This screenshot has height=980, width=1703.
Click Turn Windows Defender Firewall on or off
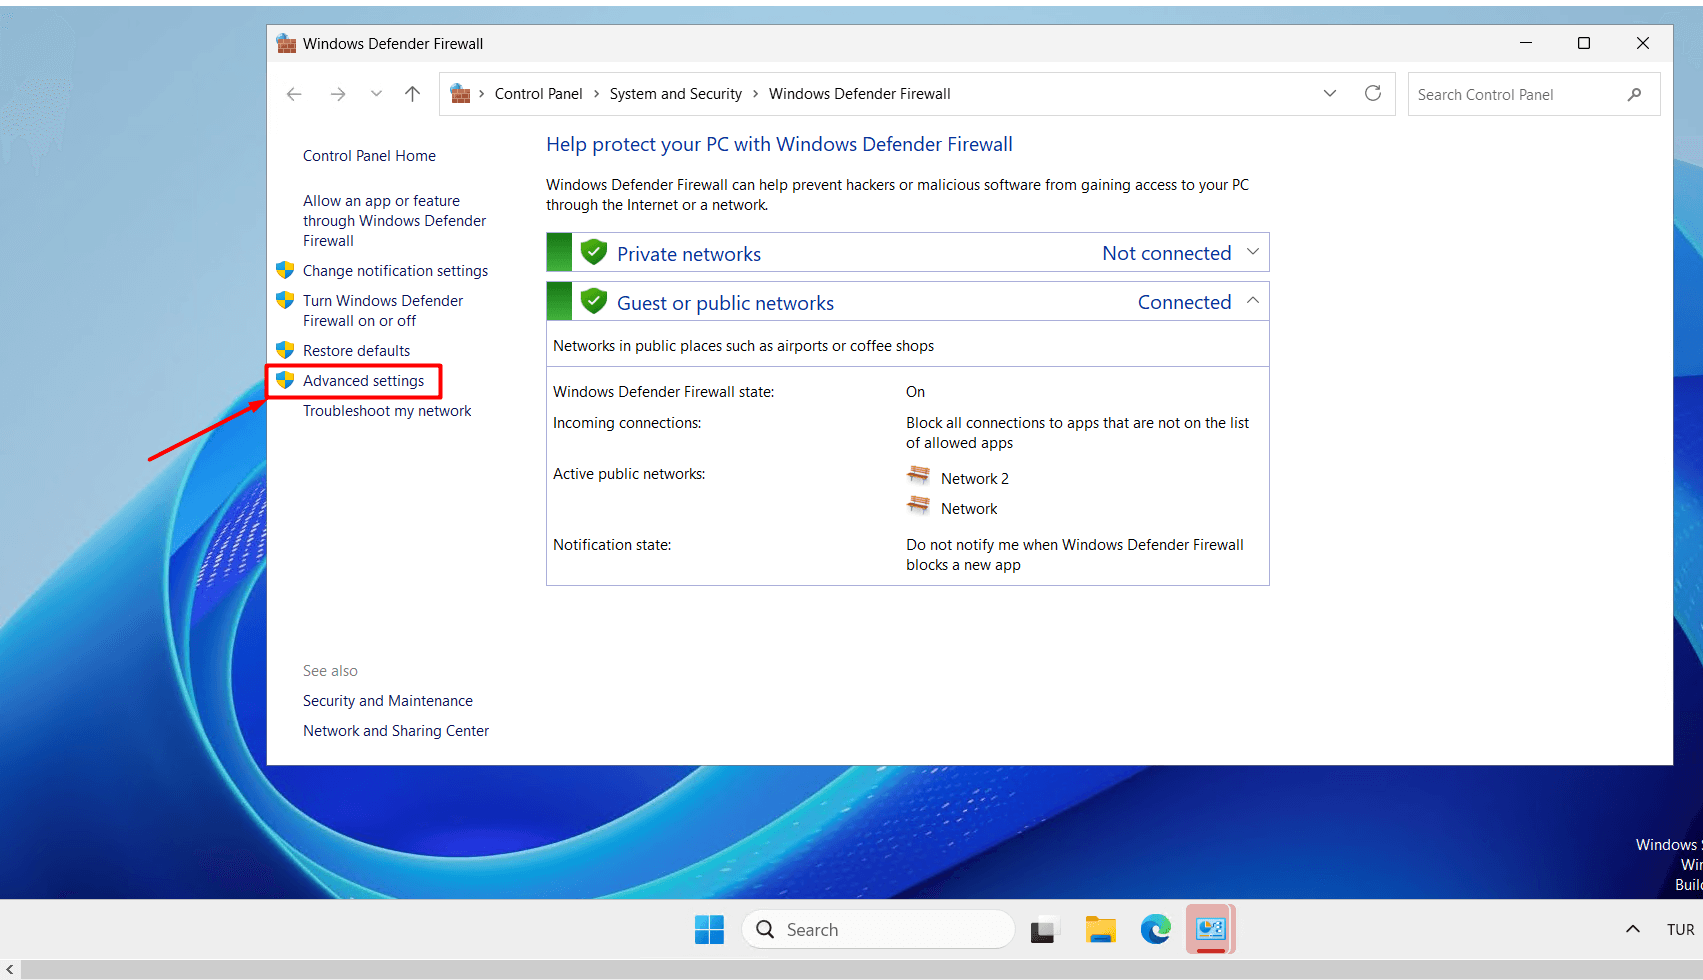(382, 311)
